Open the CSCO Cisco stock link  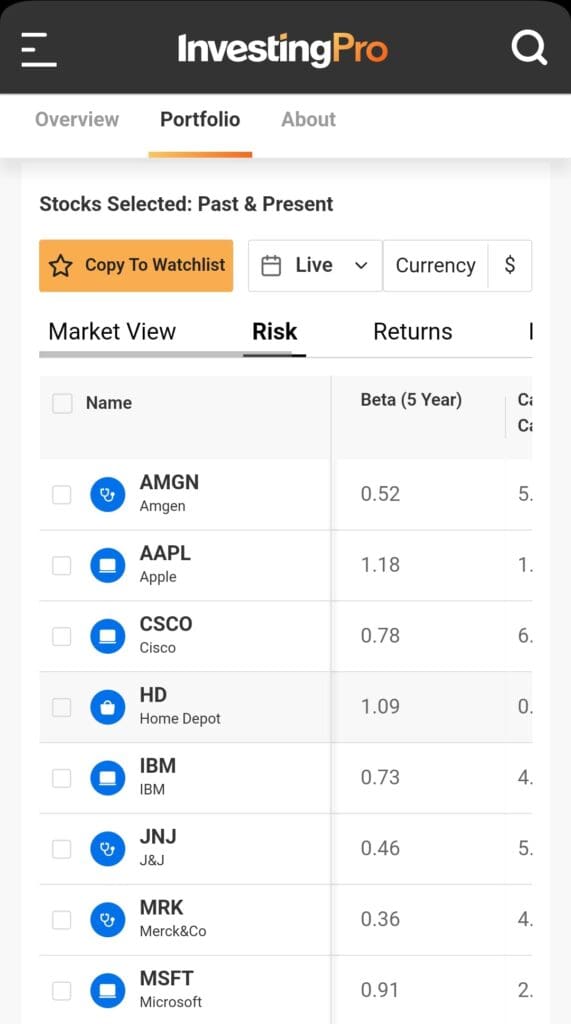tap(166, 635)
